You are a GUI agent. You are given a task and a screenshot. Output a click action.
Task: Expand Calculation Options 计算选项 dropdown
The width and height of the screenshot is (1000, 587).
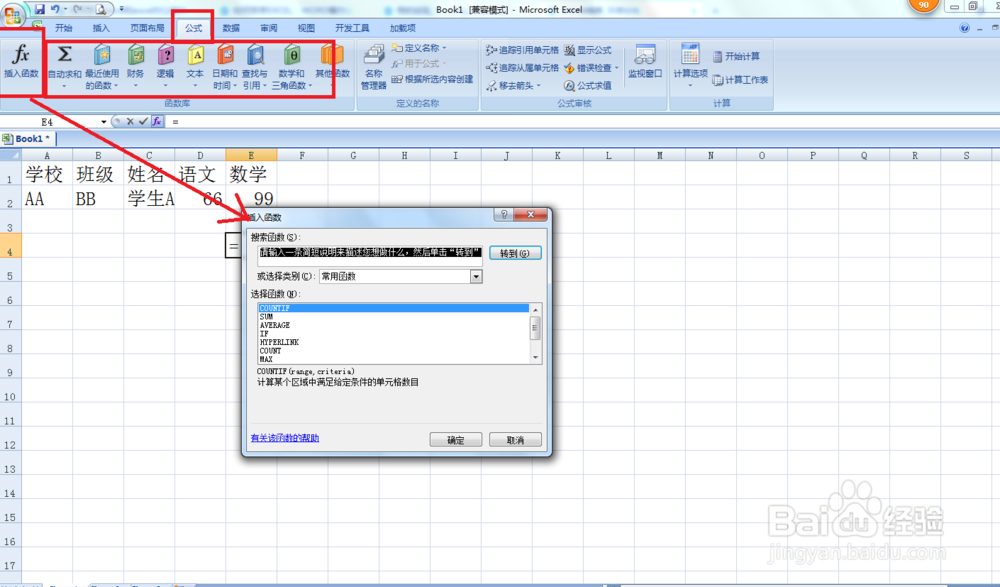(691, 85)
